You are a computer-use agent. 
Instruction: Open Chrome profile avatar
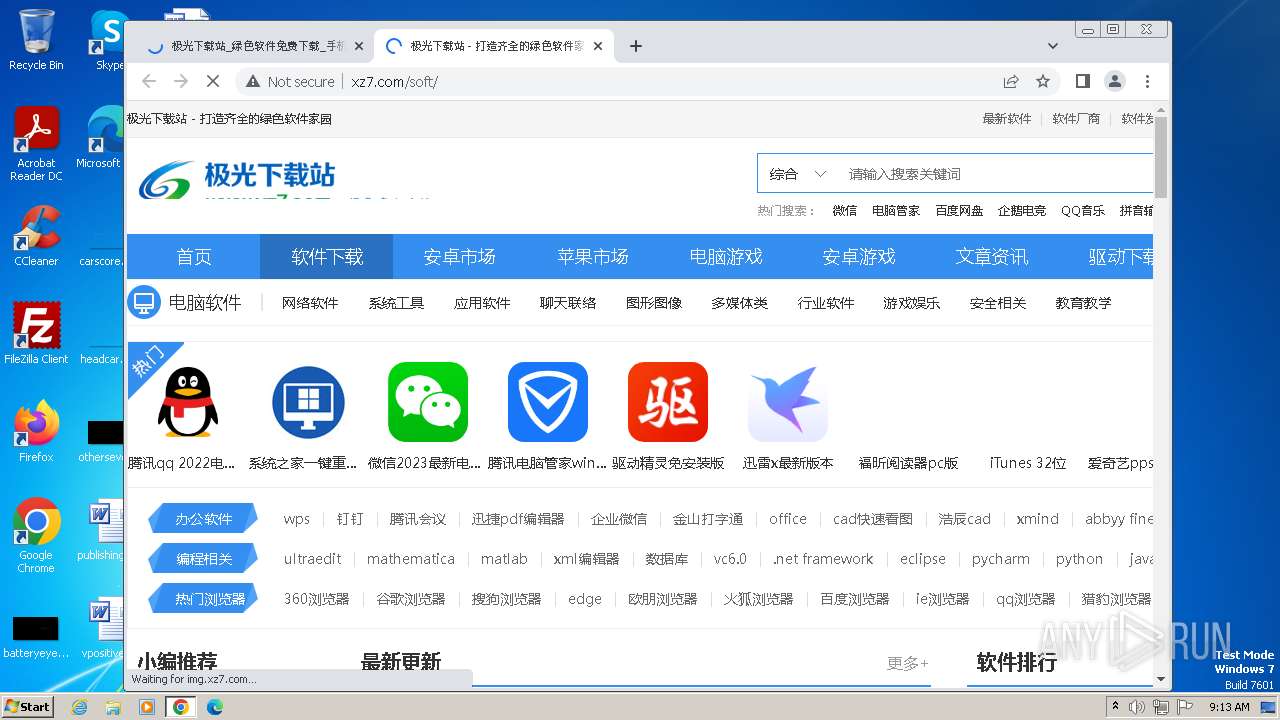(x=1114, y=81)
